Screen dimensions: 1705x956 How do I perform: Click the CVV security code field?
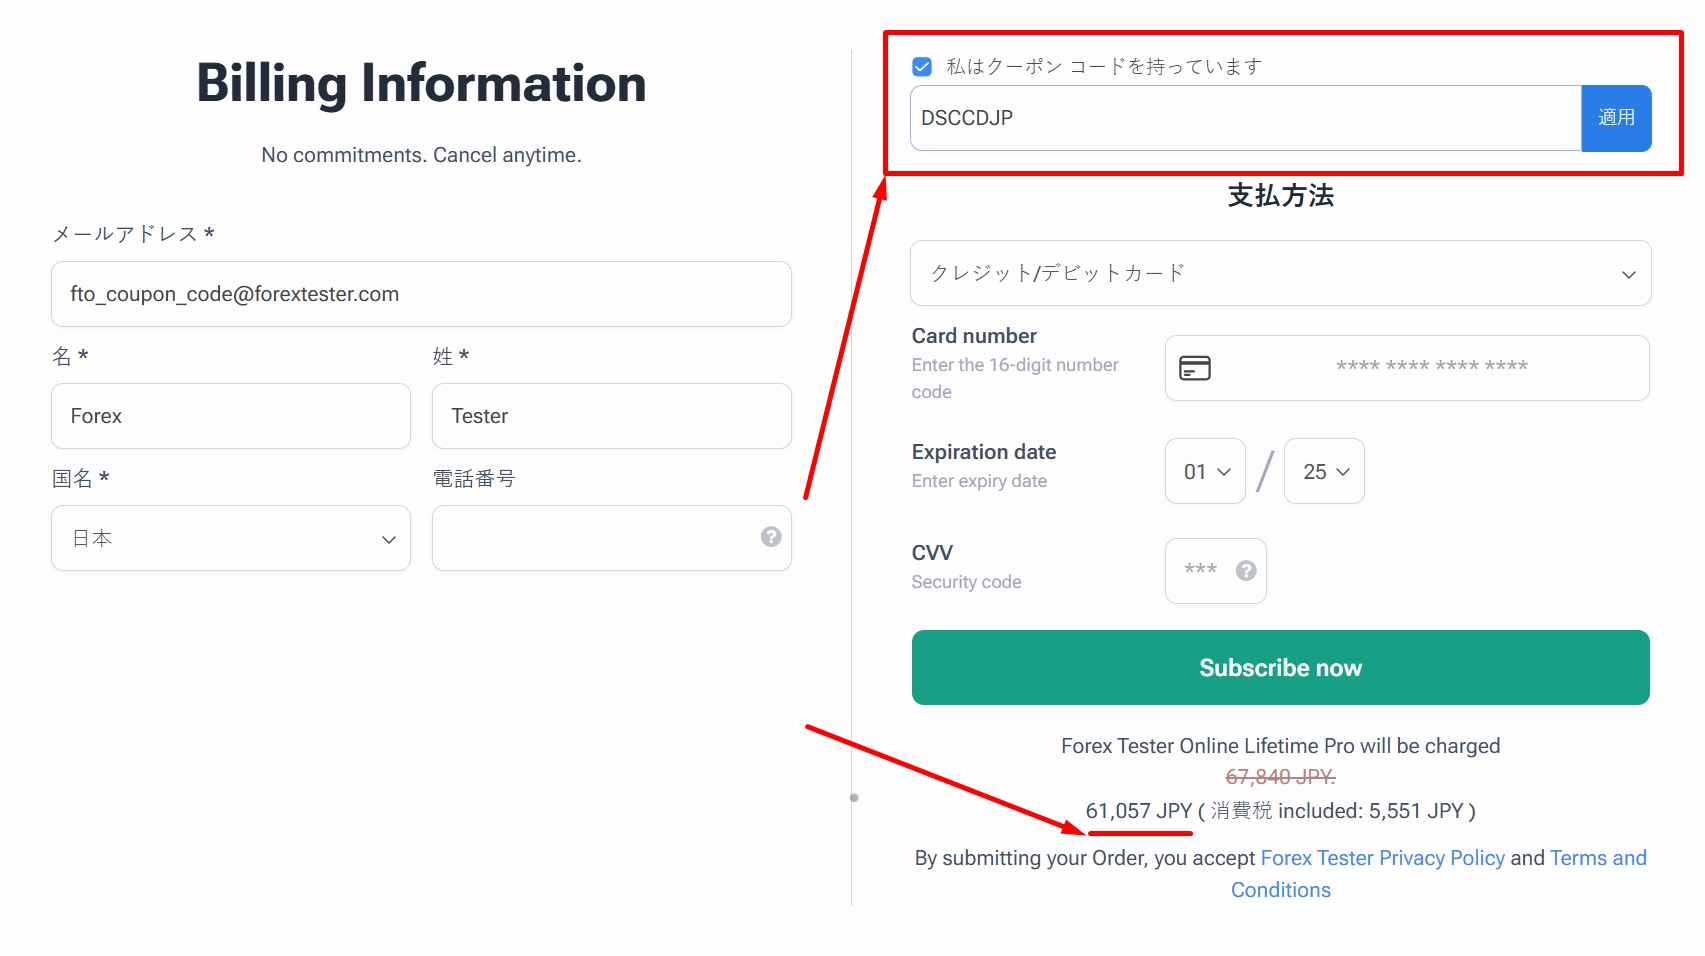1216,571
